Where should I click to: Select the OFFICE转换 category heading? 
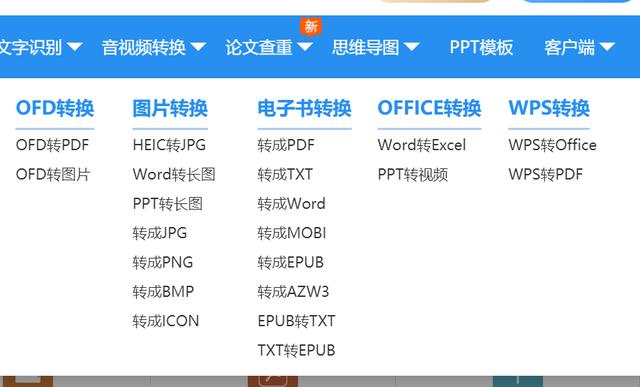(x=429, y=108)
